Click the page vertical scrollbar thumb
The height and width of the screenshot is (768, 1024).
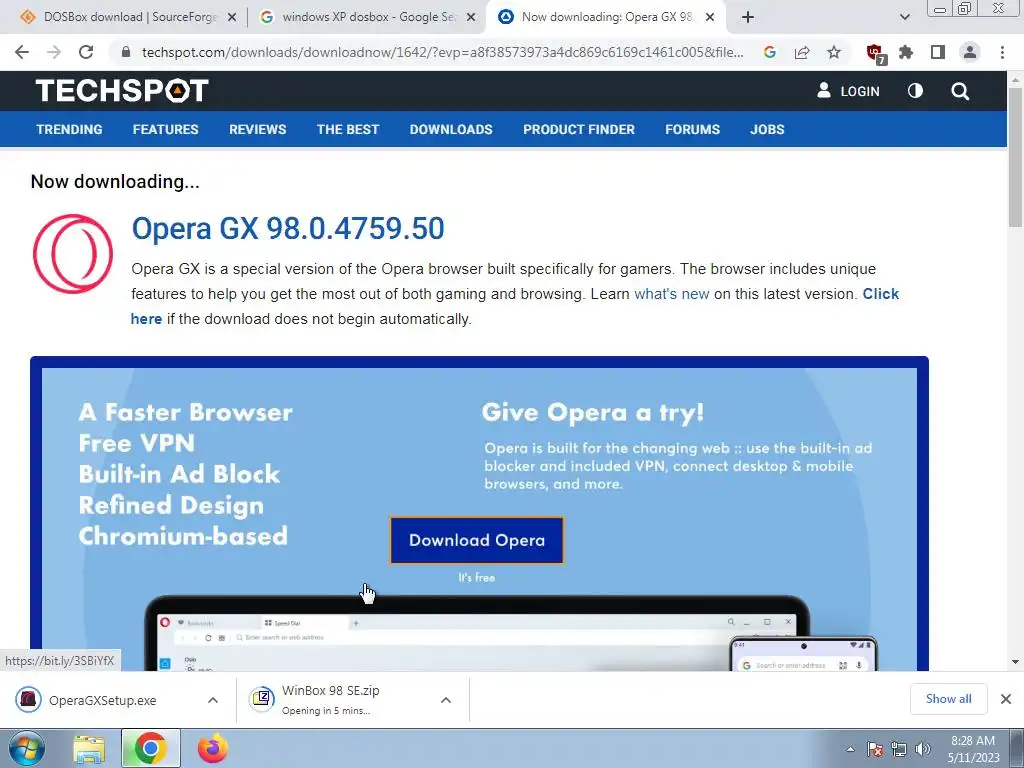coord(1015,157)
